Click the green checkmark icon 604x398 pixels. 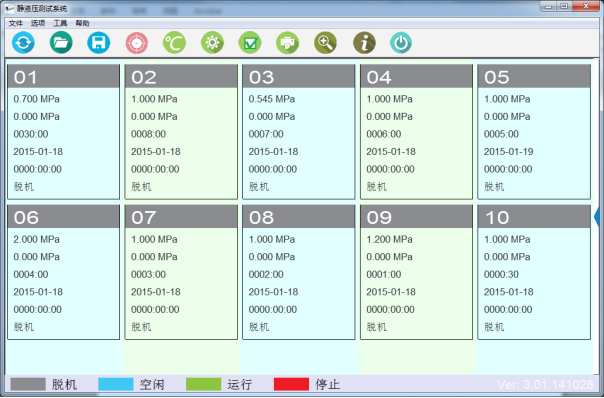(250, 42)
